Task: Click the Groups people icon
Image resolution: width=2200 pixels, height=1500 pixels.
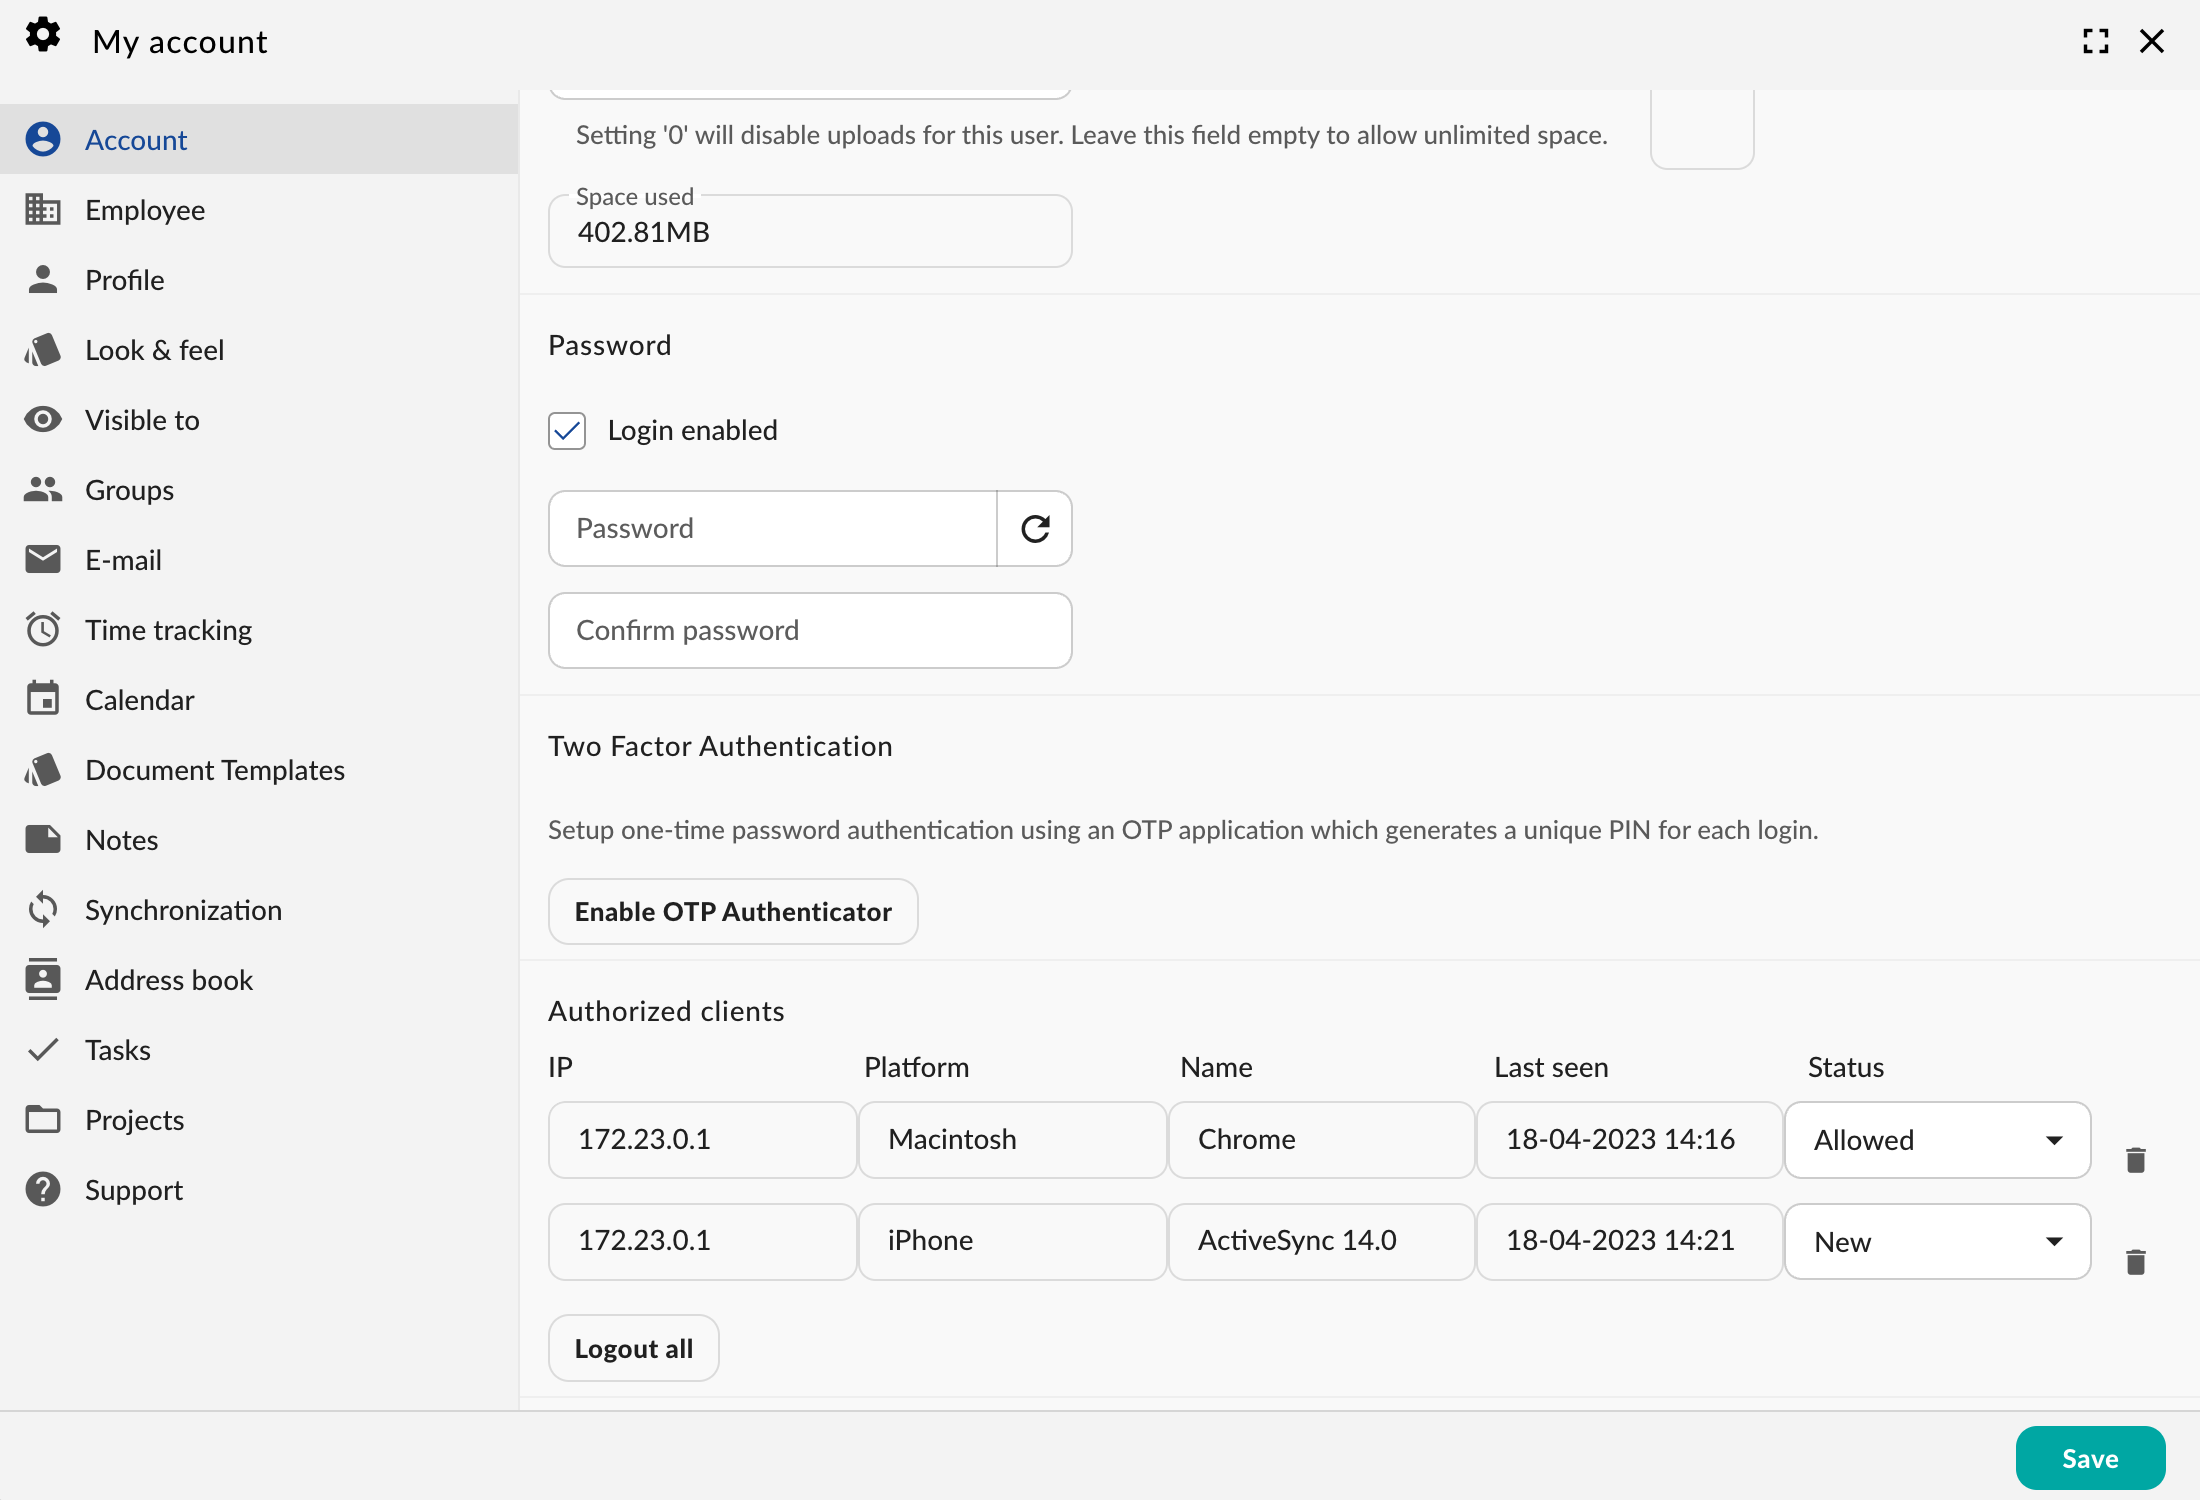Action: (x=43, y=489)
